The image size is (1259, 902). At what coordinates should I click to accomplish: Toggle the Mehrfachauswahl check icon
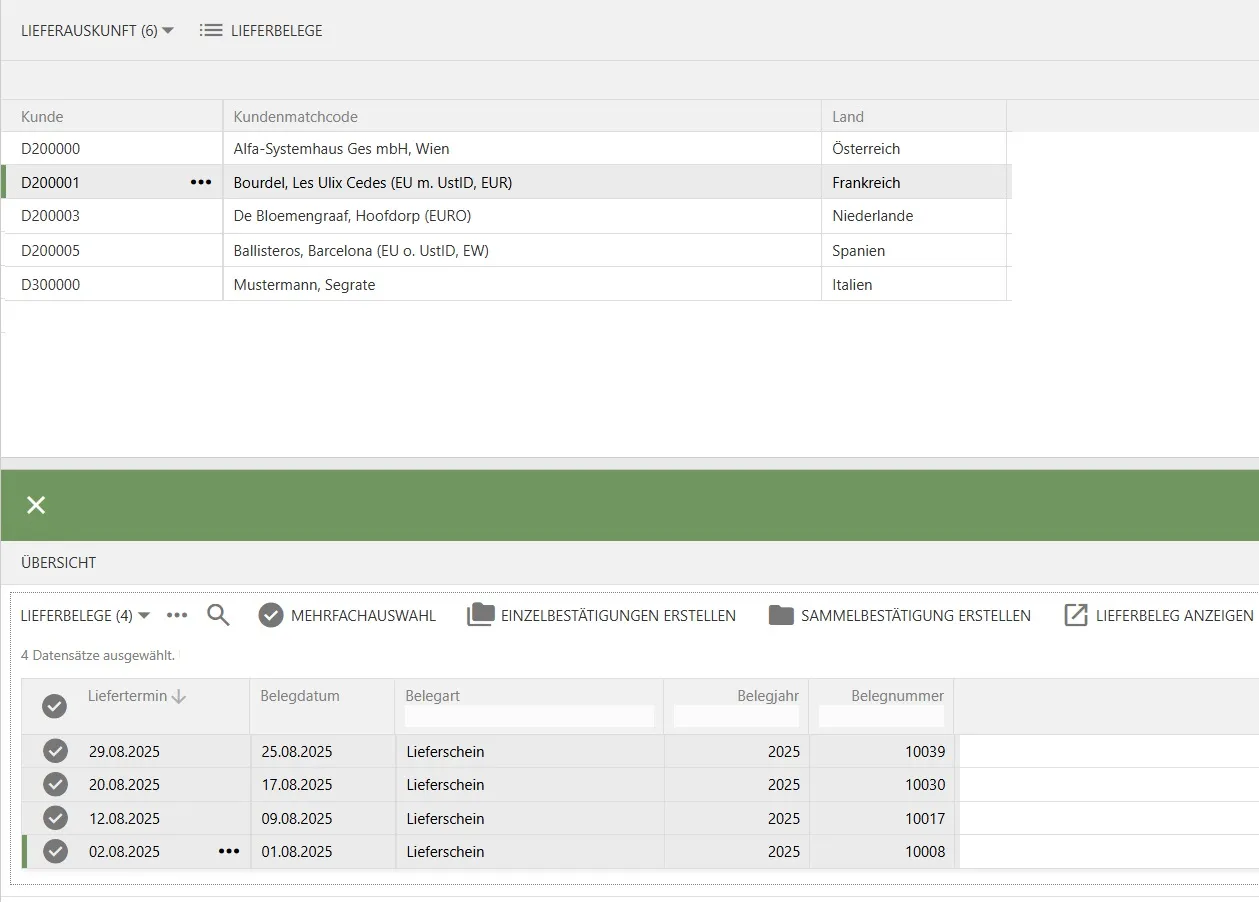pos(271,615)
